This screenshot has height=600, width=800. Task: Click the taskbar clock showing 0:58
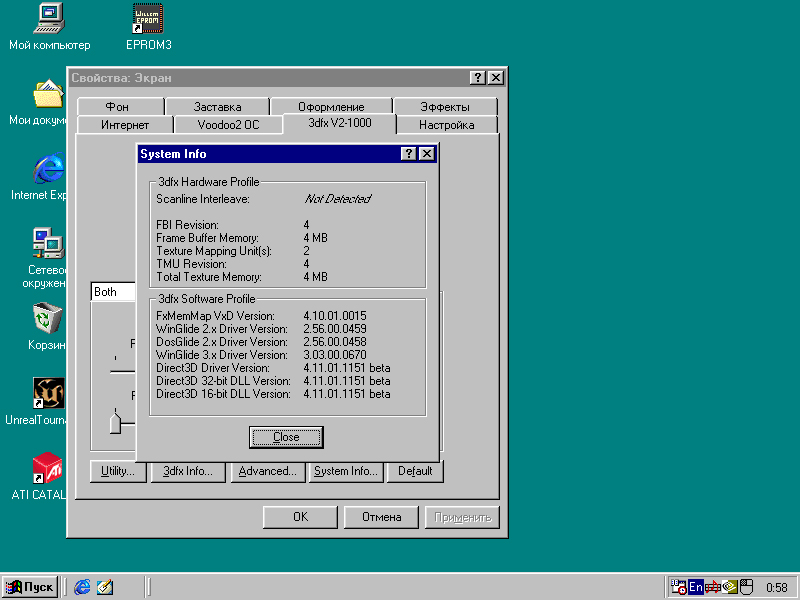click(x=777, y=588)
